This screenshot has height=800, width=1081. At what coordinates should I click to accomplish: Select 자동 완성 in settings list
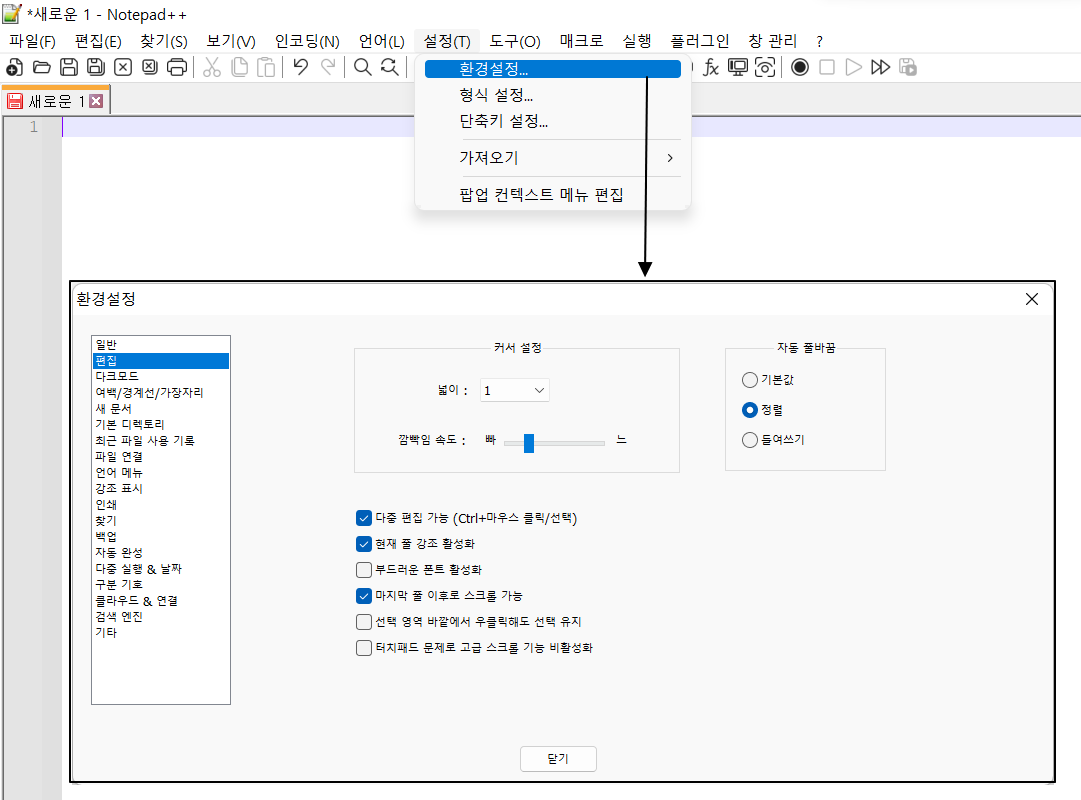pos(161,552)
